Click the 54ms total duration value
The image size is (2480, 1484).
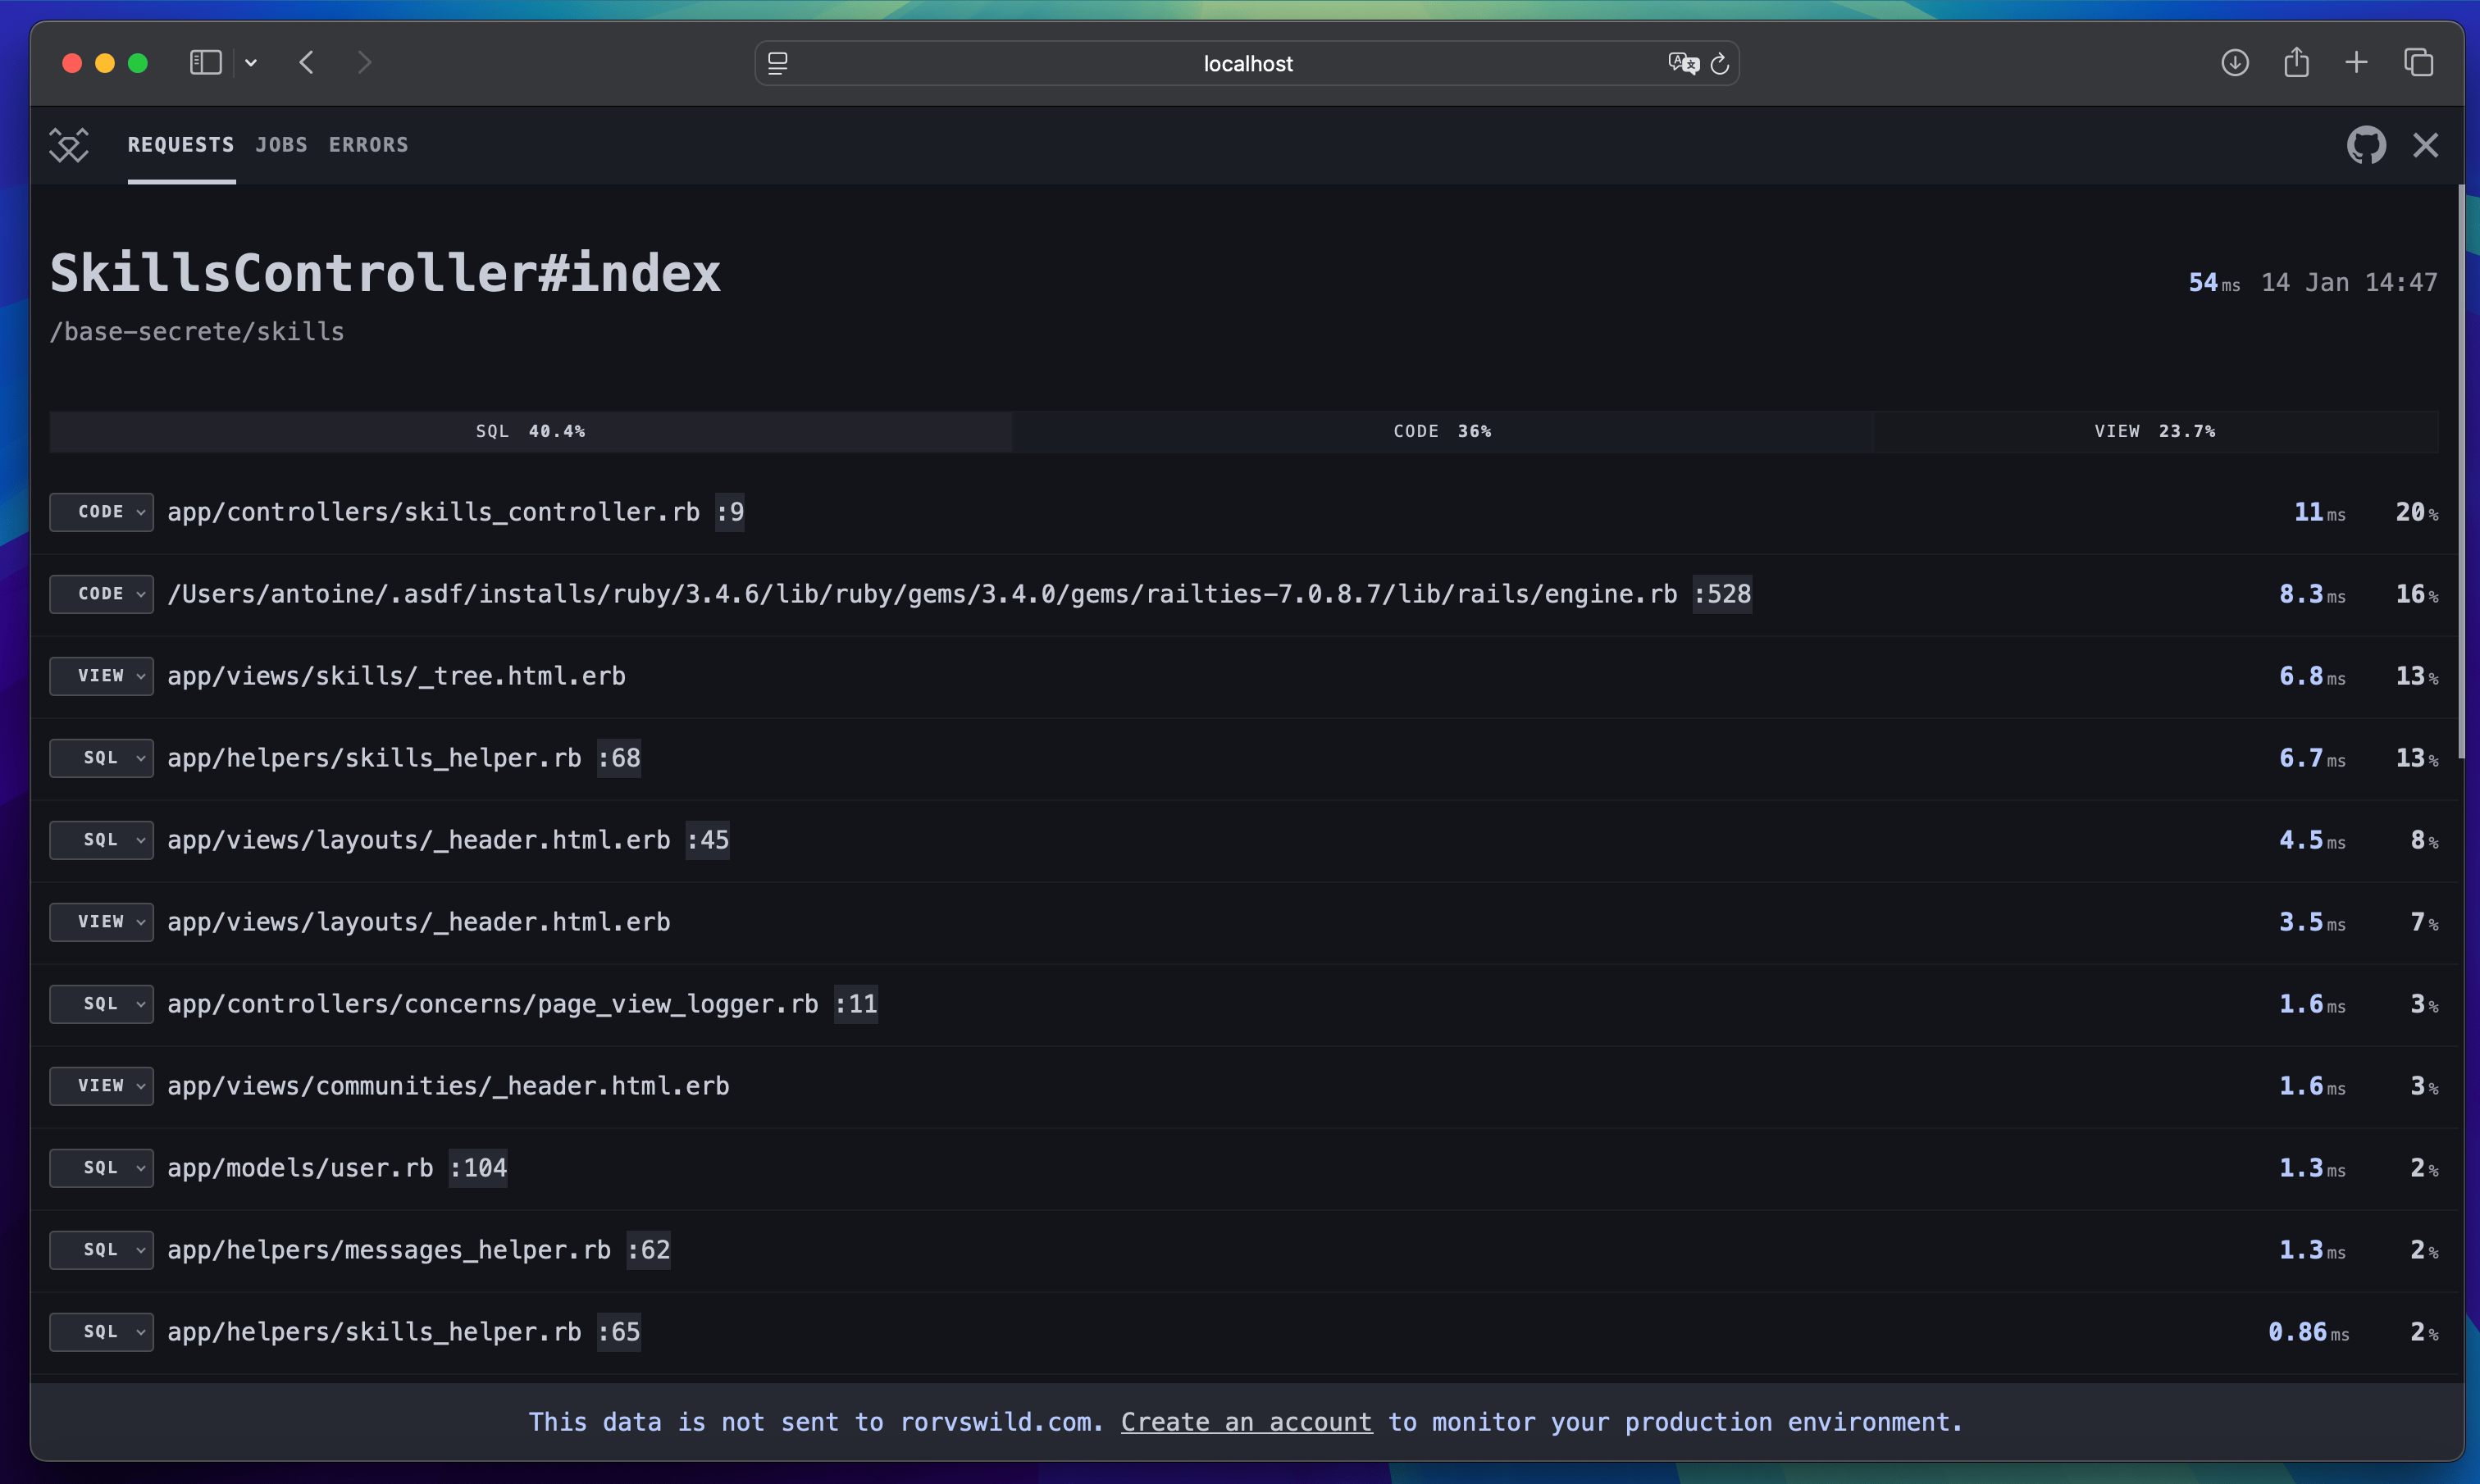(x=2214, y=283)
